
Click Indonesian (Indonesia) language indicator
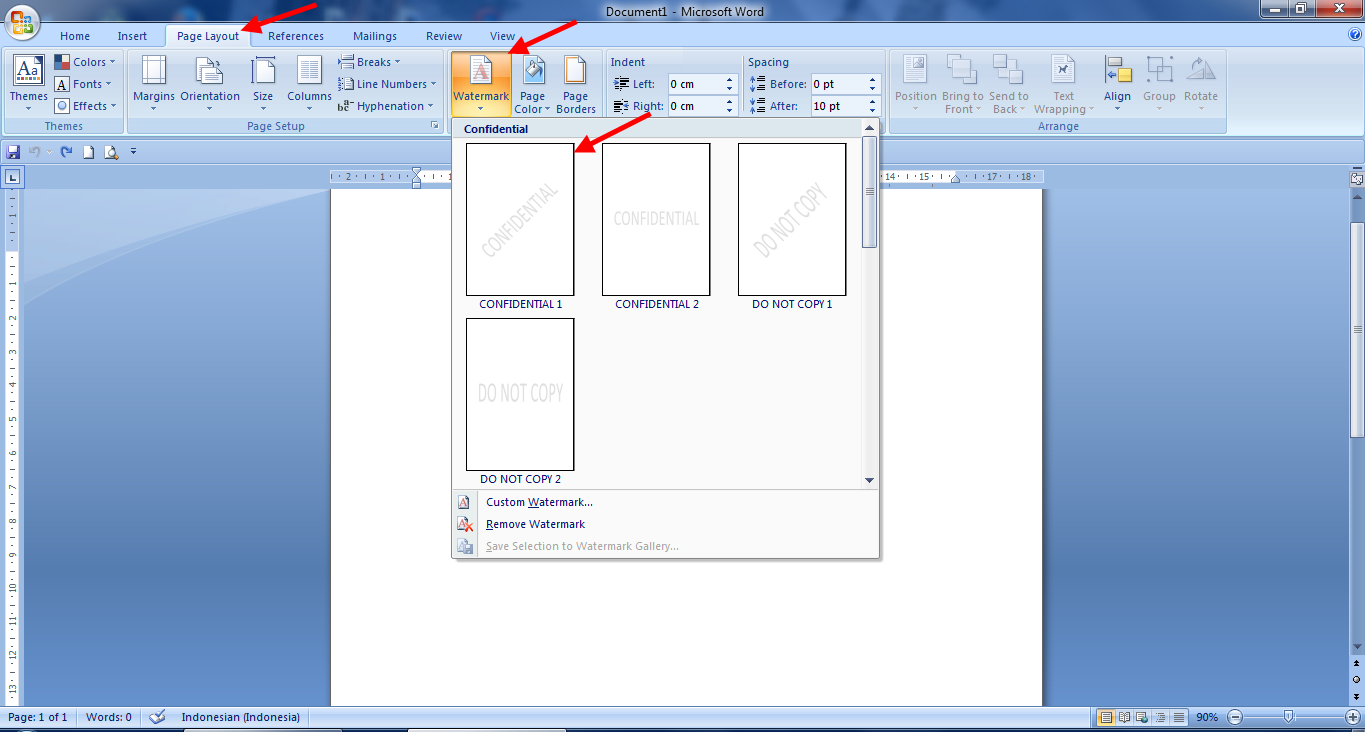[241, 717]
